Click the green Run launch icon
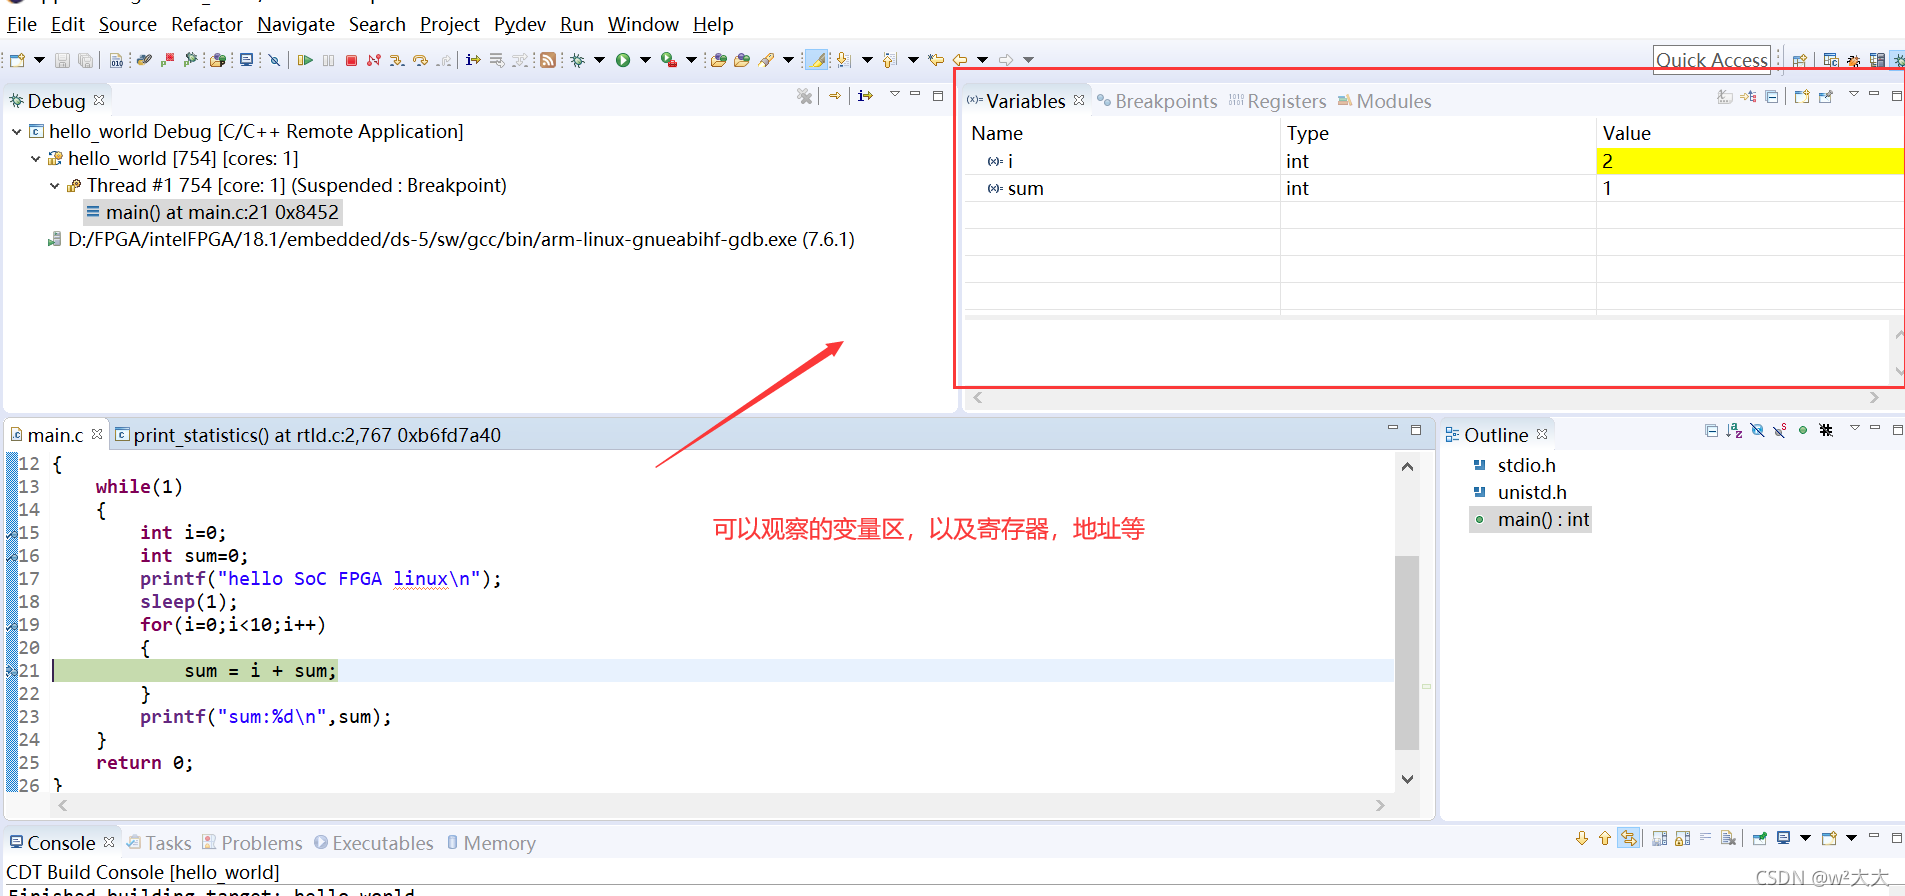 click(623, 60)
